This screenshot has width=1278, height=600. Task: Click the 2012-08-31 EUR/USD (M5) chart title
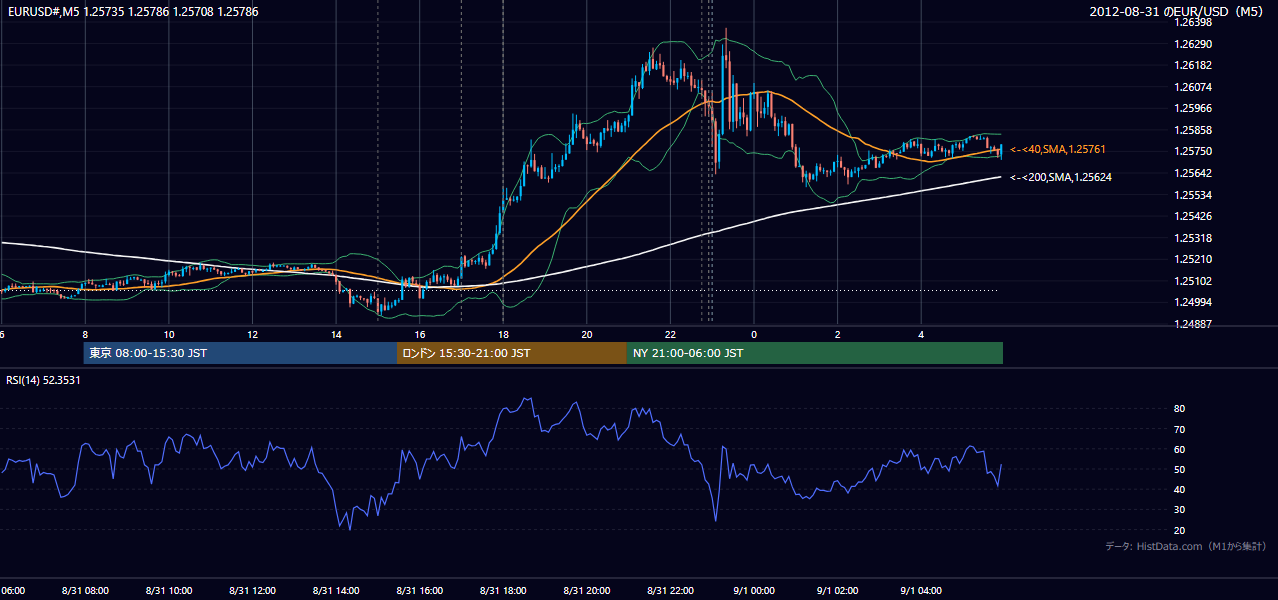(x=1178, y=11)
